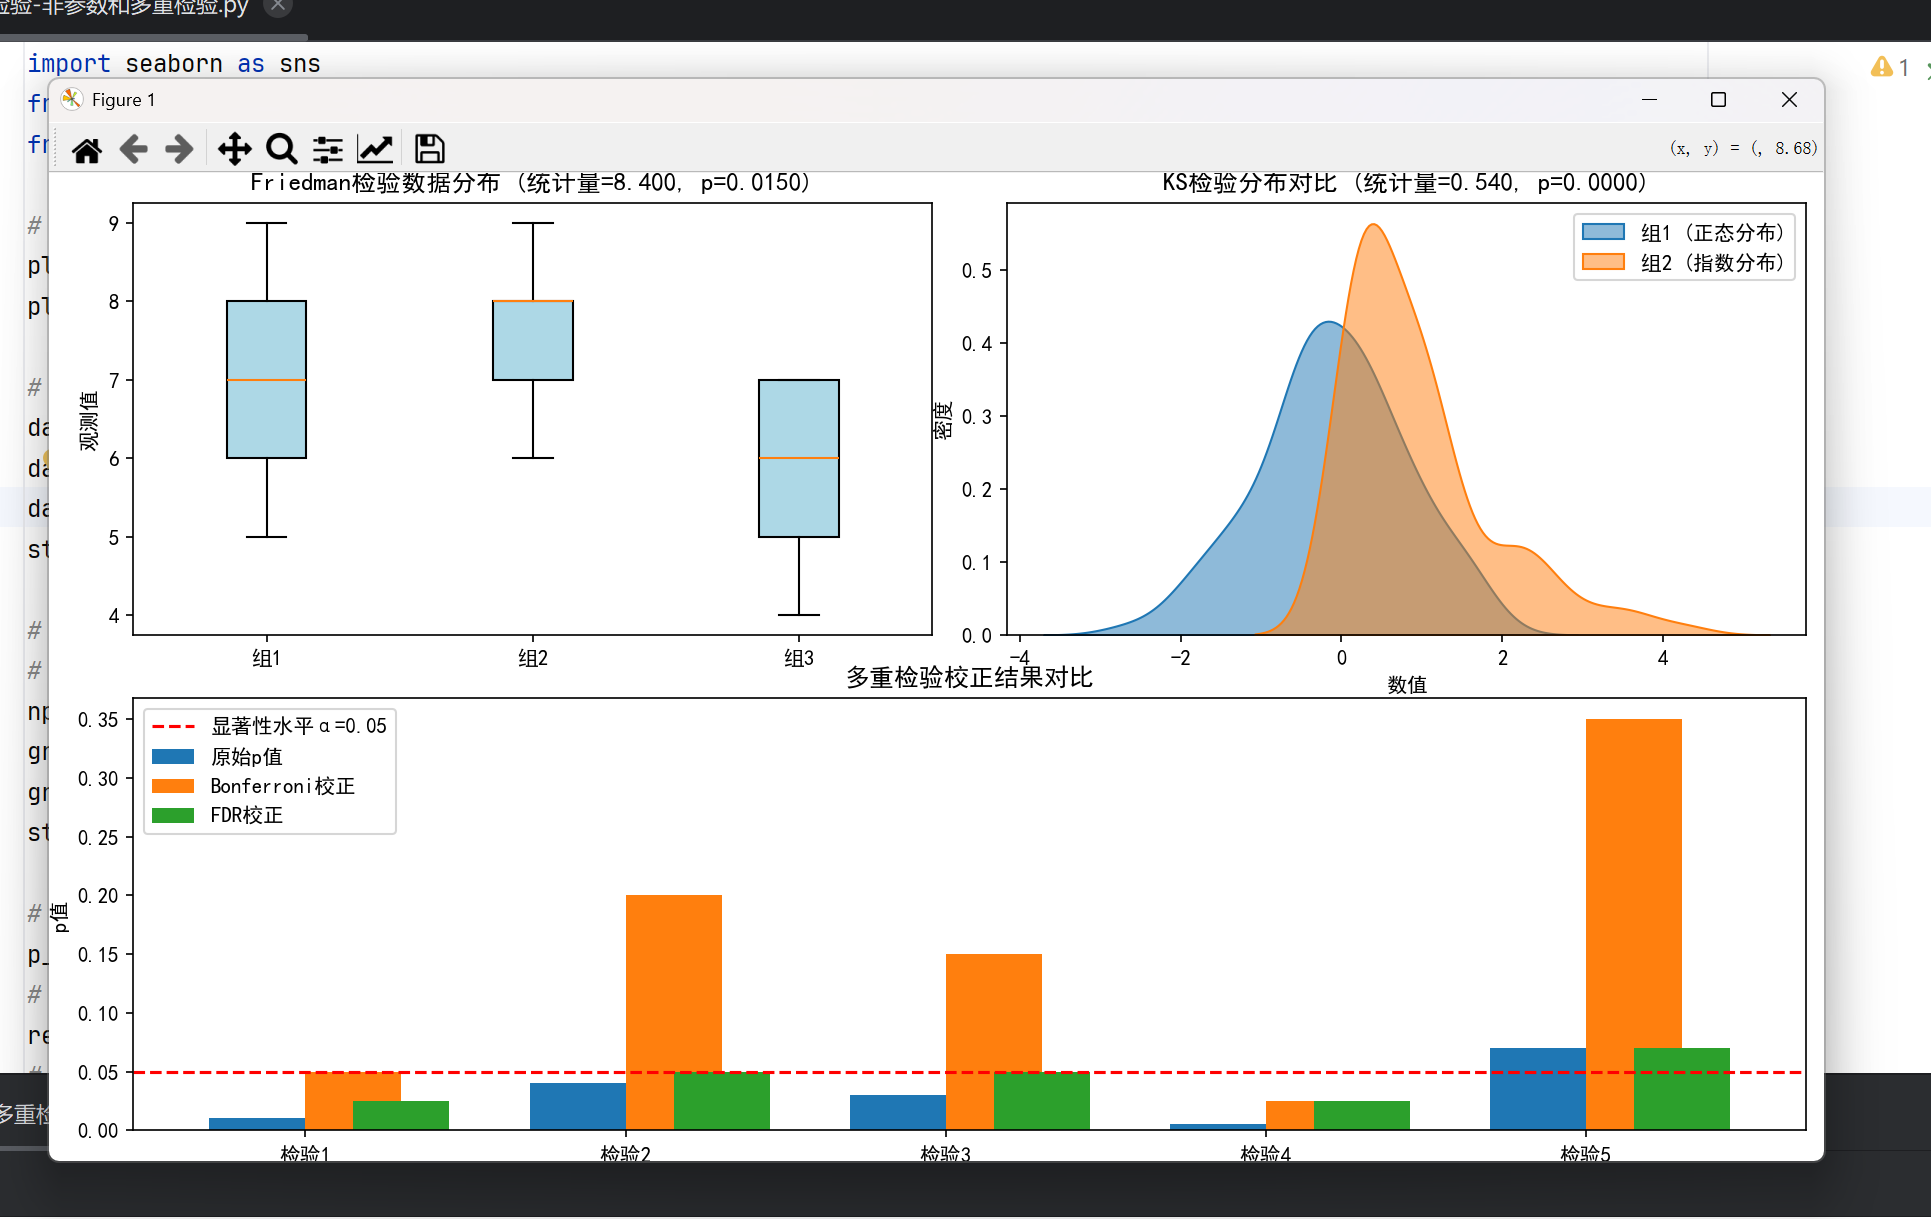This screenshot has width=1931, height=1219.
Task: Click the editor file tab close button
Action: pos(278,7)
